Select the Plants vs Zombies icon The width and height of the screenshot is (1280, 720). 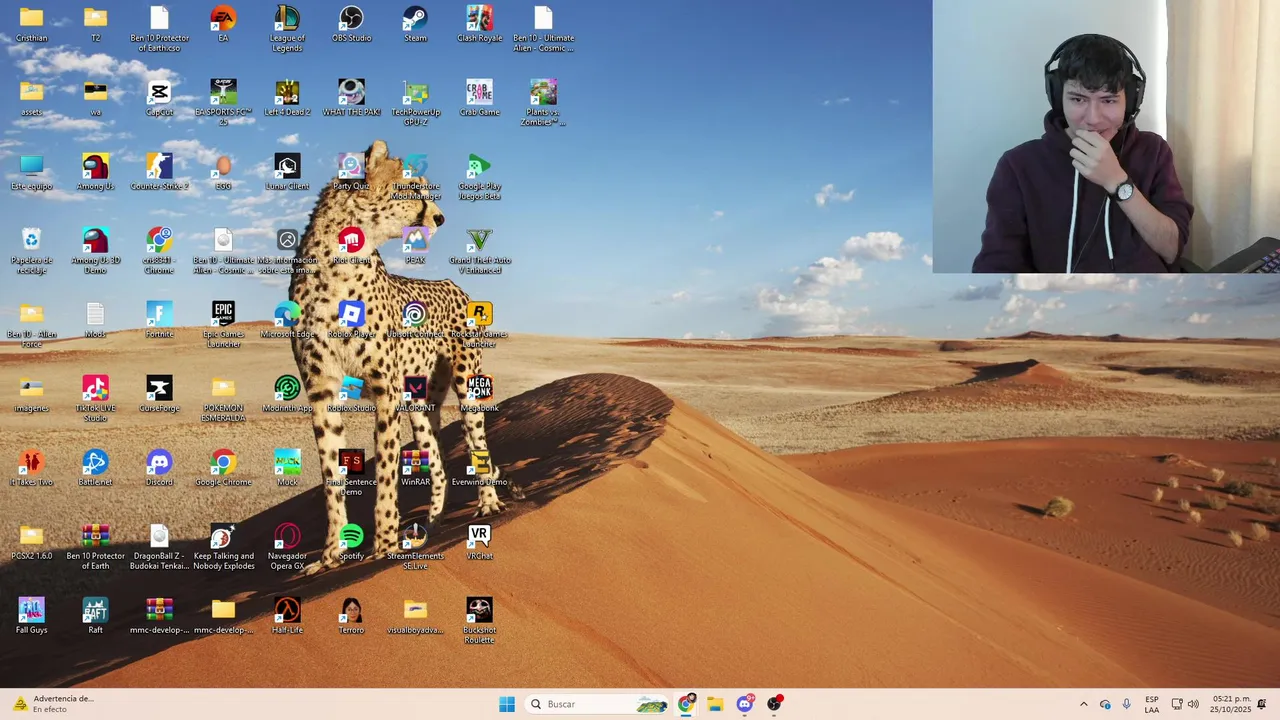[543, 102]
